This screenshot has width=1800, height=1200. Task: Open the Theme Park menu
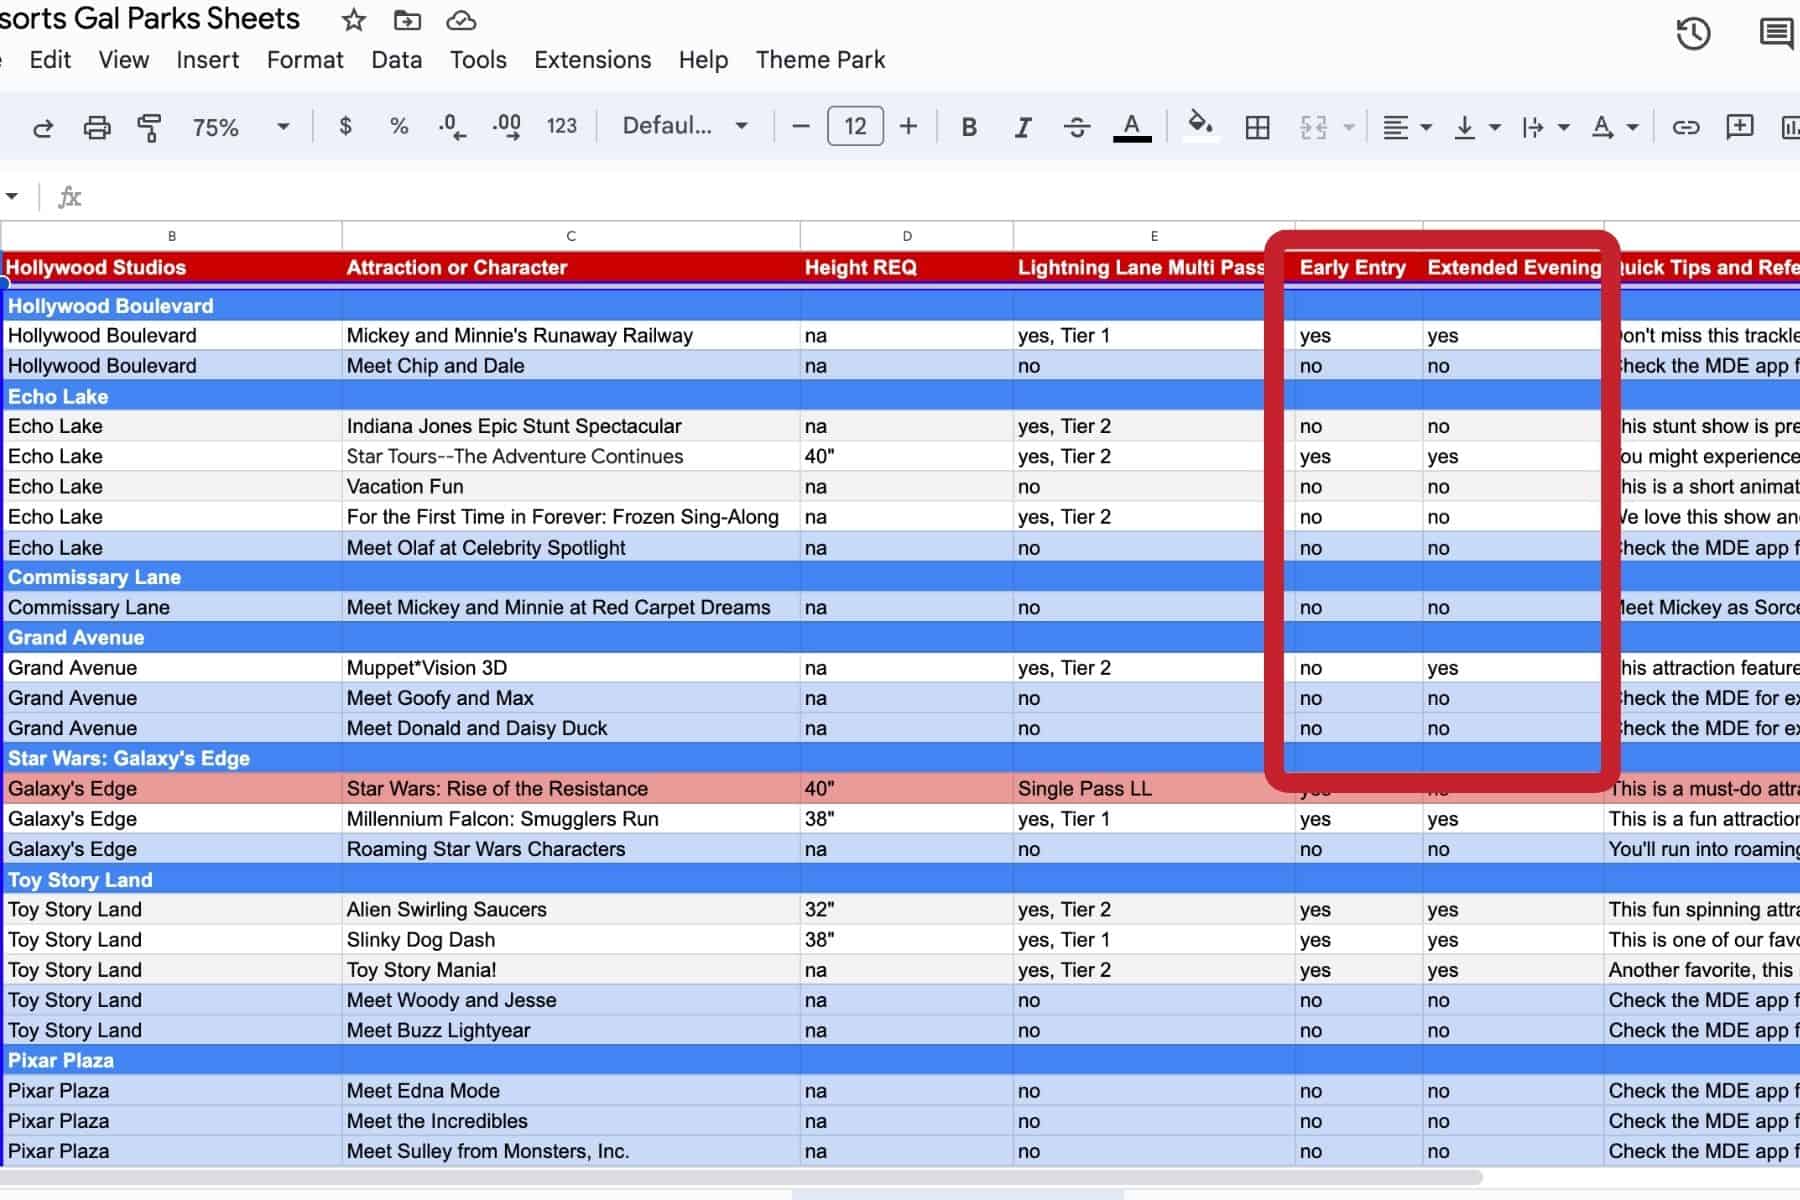[820, 60]
